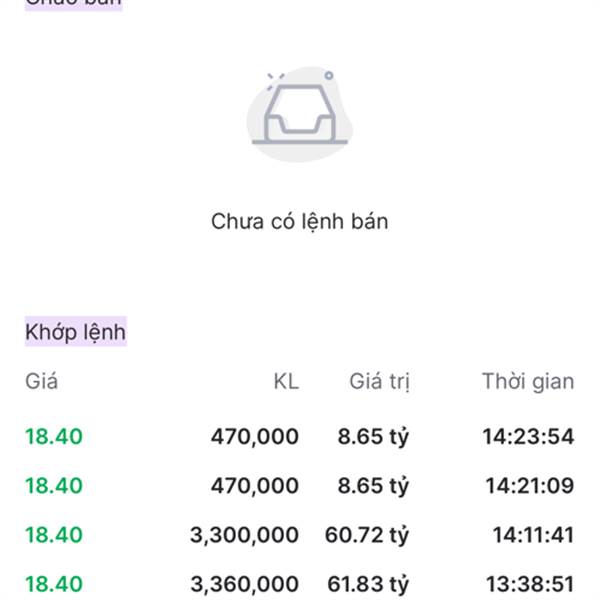Click the 3,300,000 volume cell
The width and height of the screenshot is (600, 600).
coord(244,535)
